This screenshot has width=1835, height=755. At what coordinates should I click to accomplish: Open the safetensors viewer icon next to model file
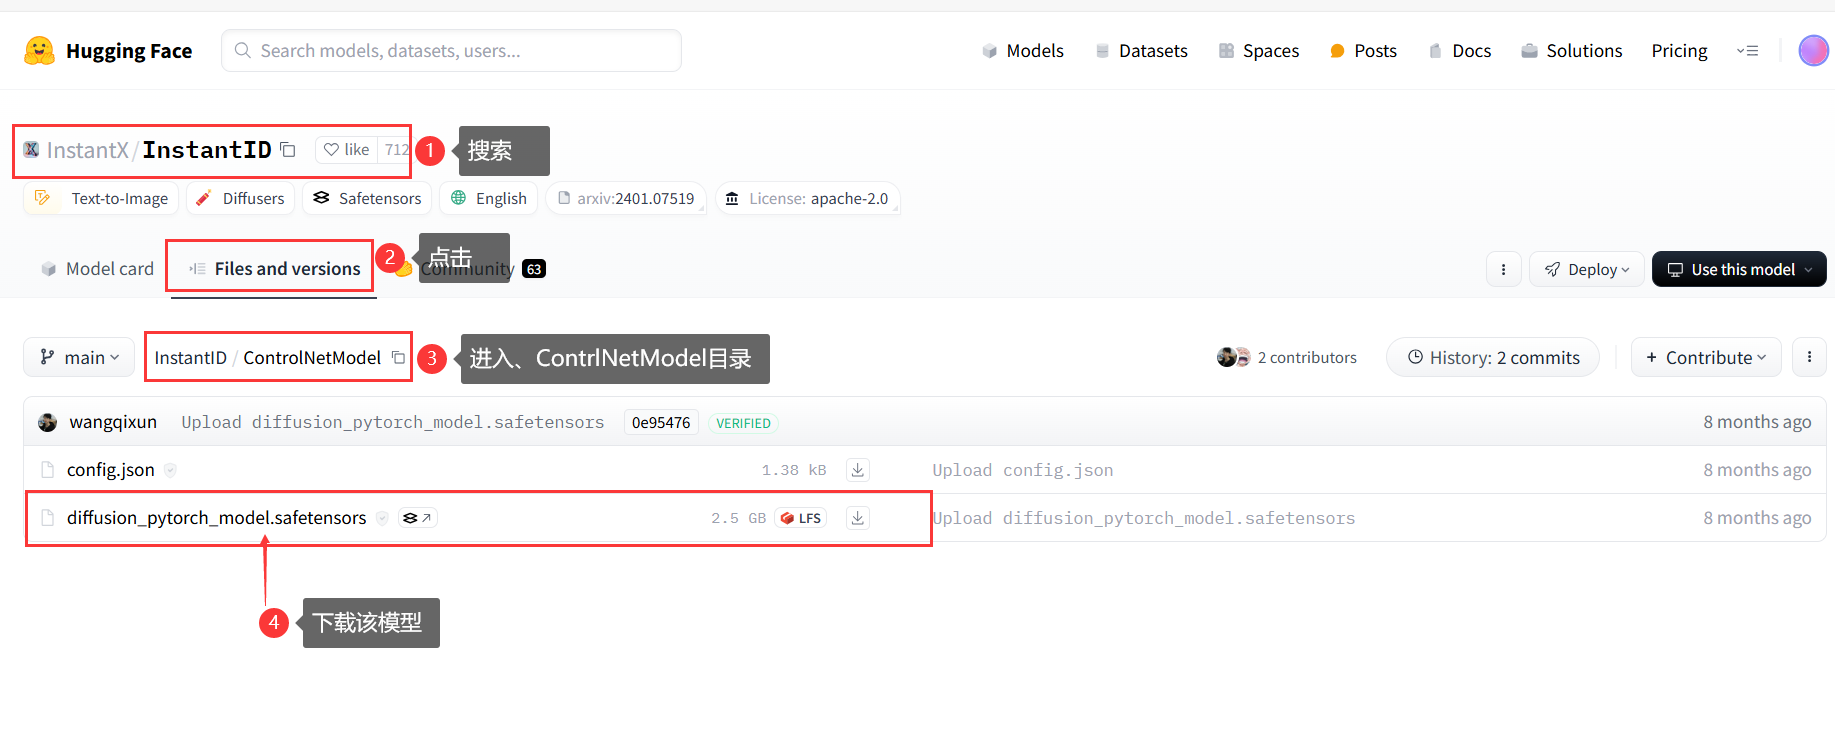pyautogui.click(x=417, y=518)
